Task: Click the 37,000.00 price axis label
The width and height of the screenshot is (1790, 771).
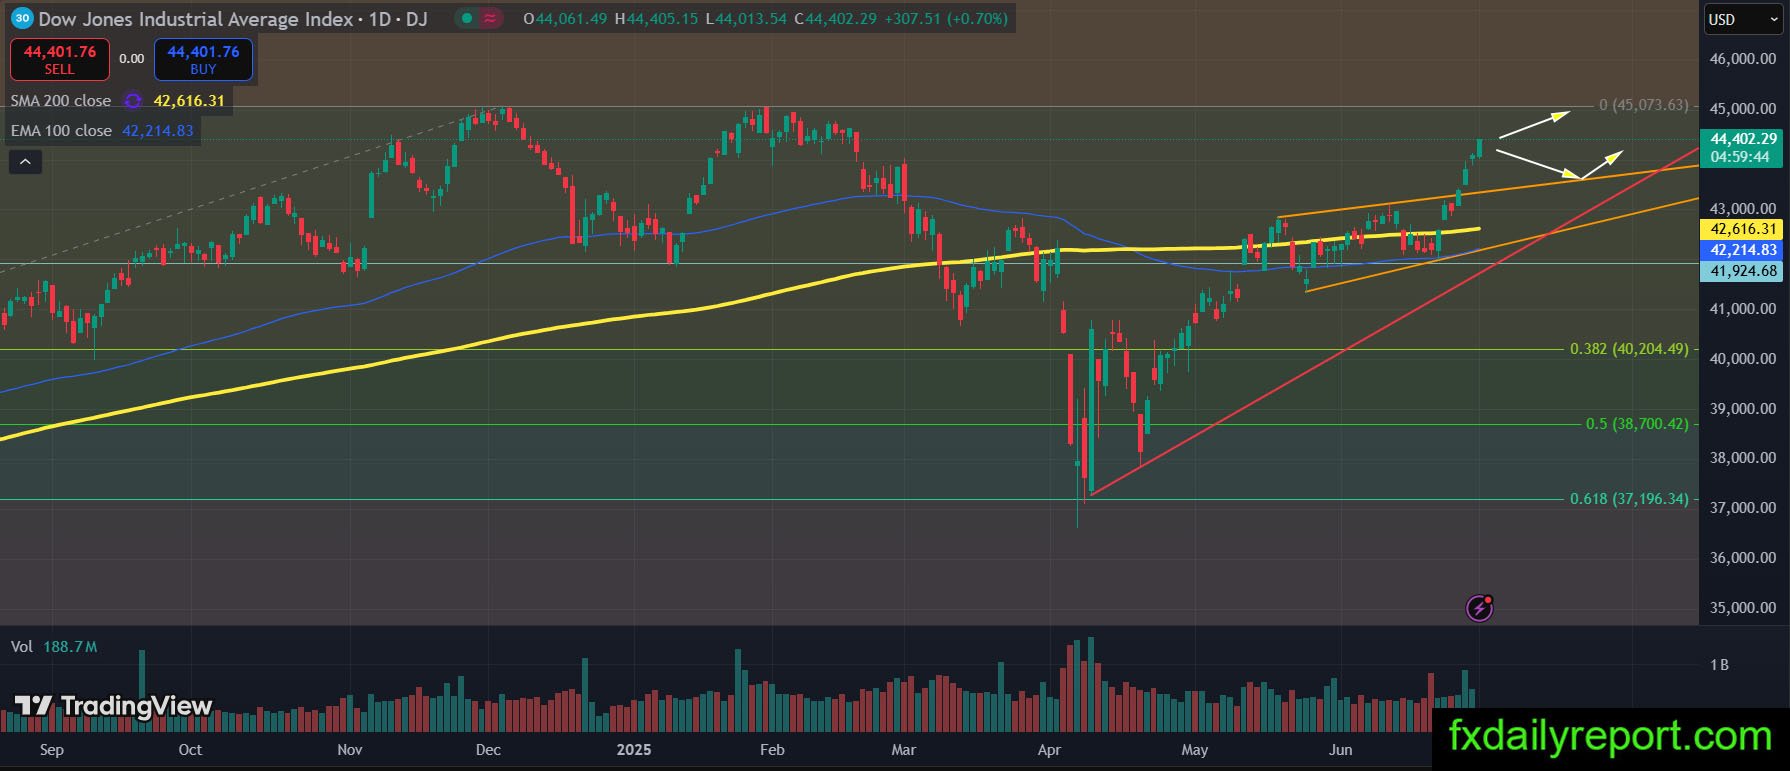Action: pyautogui.click(x=1743, y=508)
